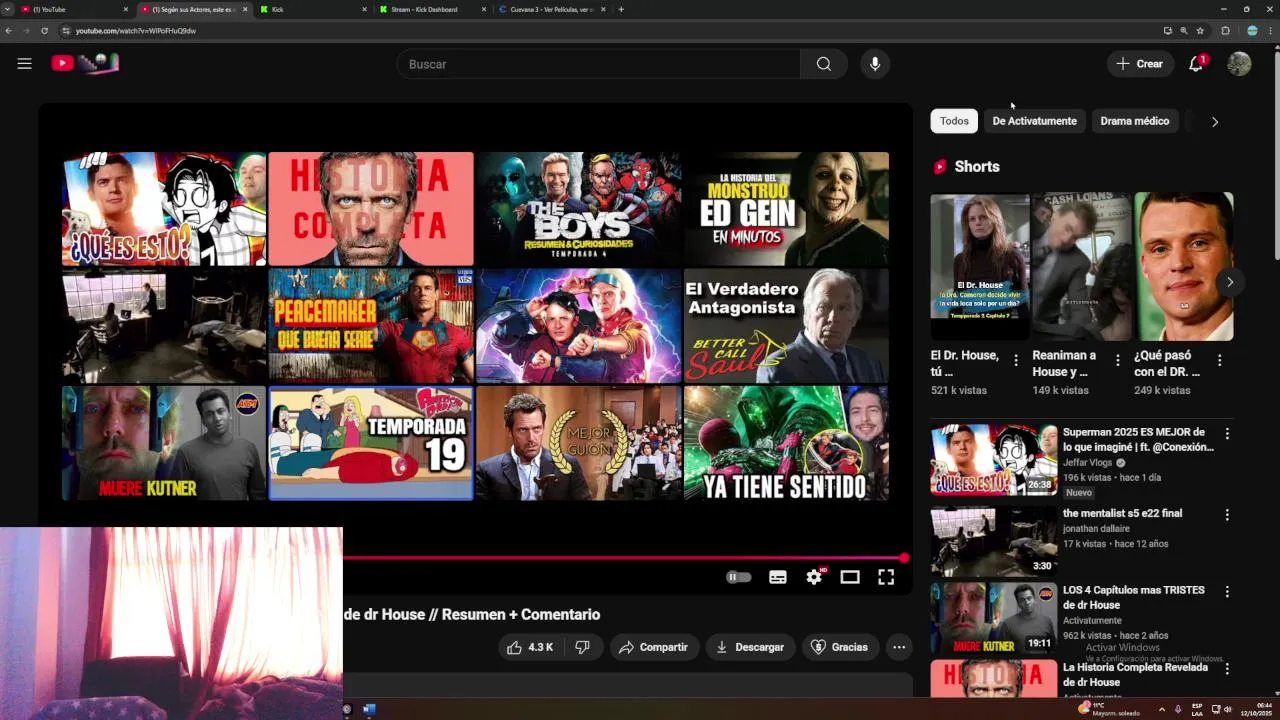Show next Shorts with the arrow
Screen dimensions: 1280x720
[x=1230, y=282]
